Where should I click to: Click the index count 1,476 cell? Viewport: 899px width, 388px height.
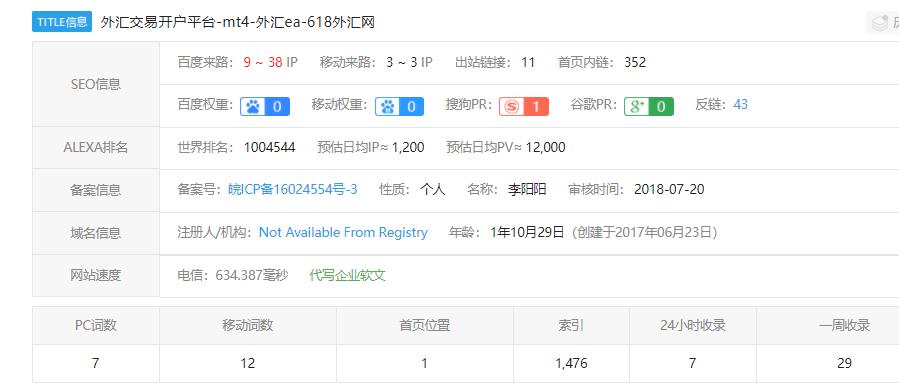(571, 363)
